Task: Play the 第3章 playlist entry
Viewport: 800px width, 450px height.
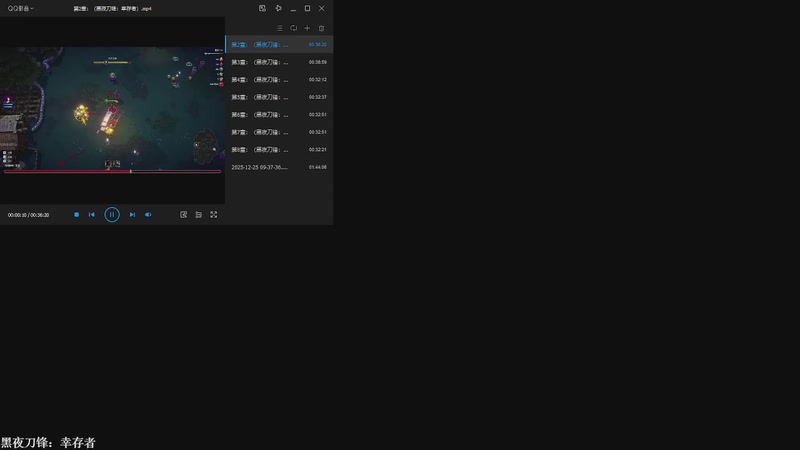Action: pos(279,62)
